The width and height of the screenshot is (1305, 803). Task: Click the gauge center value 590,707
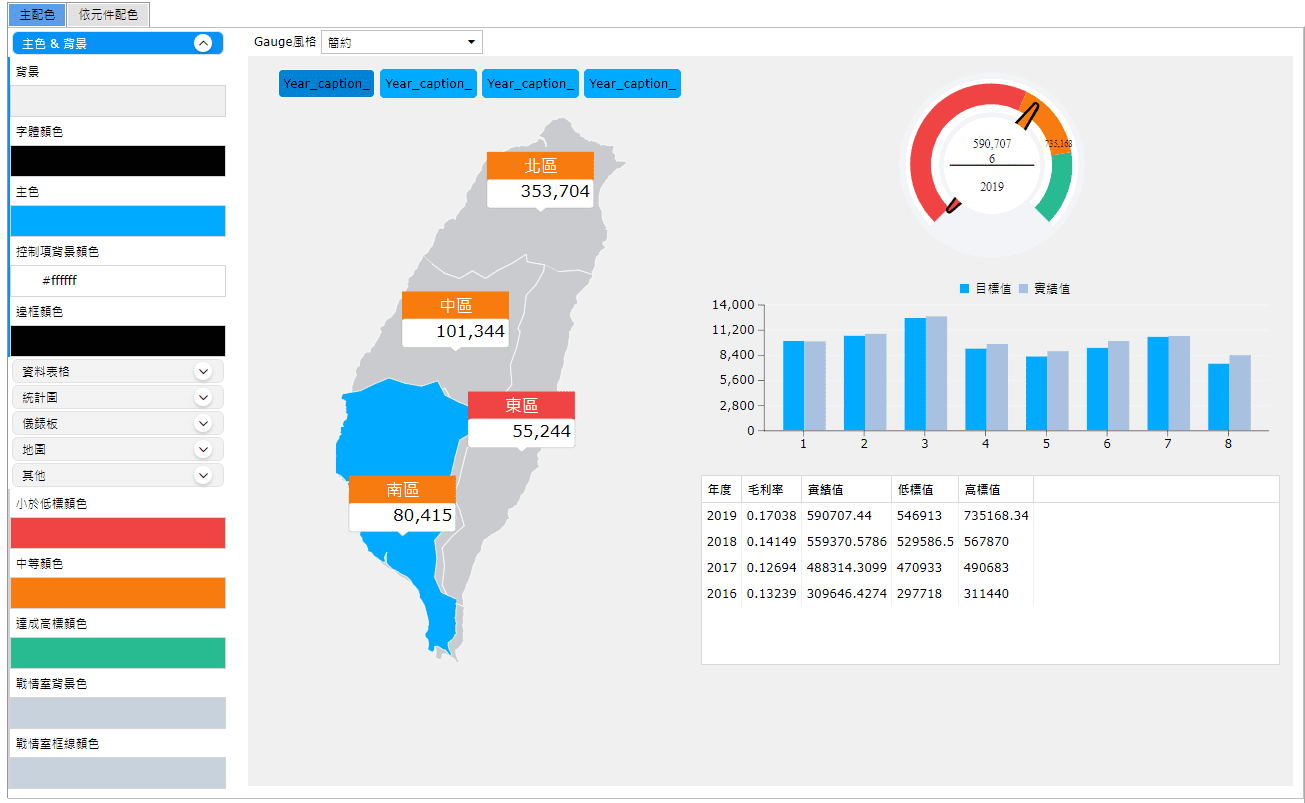(992, 144)
